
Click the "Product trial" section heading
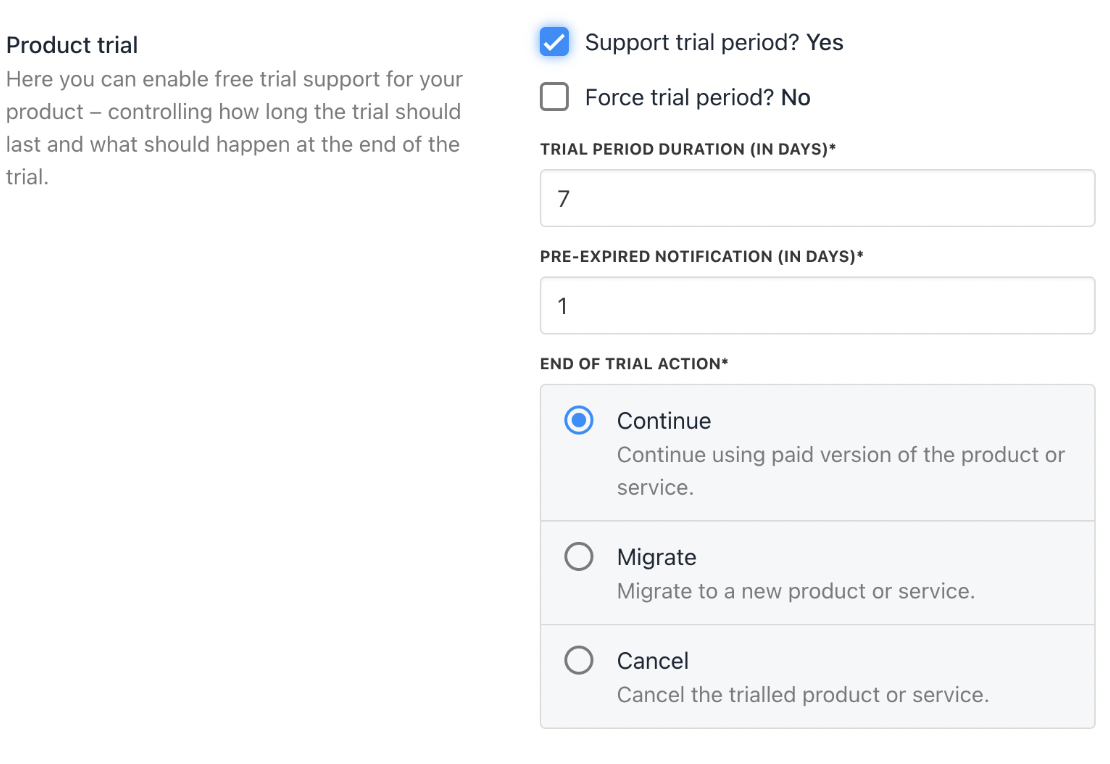(72, 45)
